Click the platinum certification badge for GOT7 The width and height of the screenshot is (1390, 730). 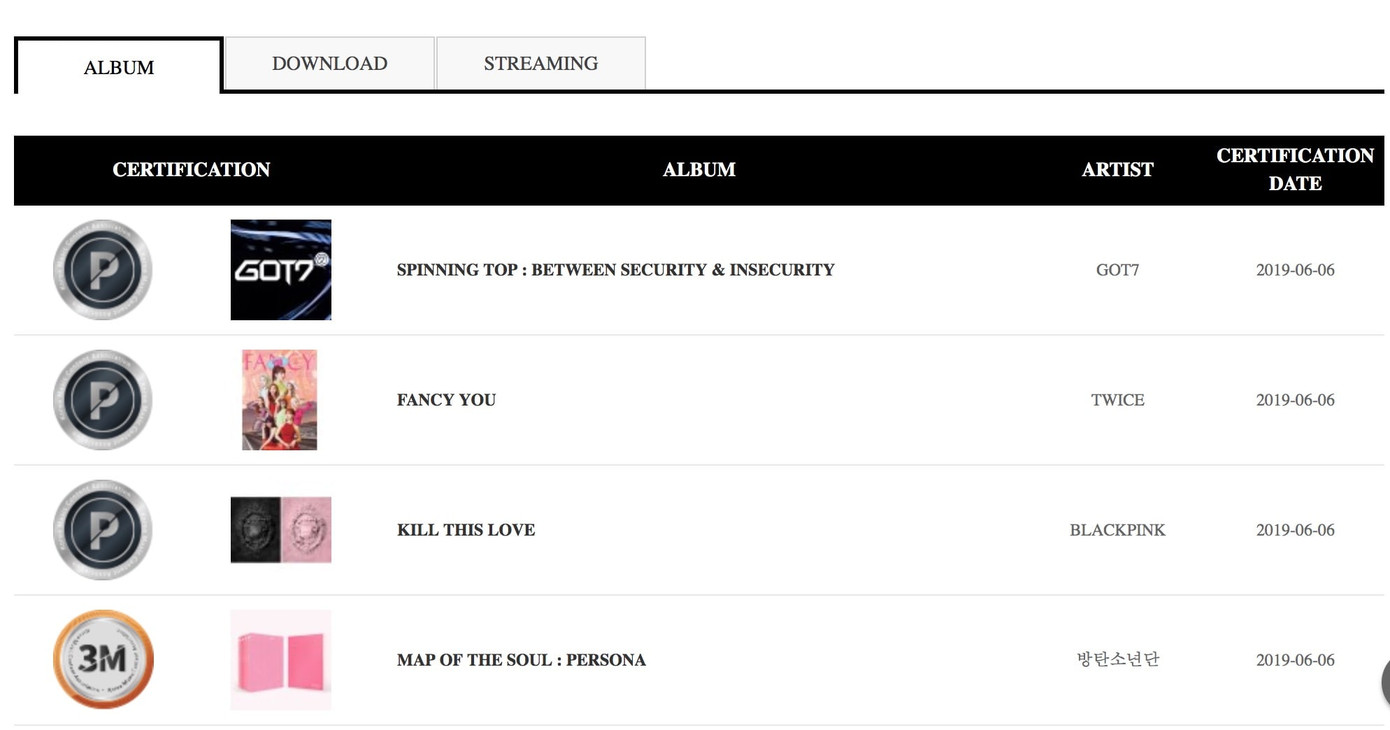coord(102,270)
